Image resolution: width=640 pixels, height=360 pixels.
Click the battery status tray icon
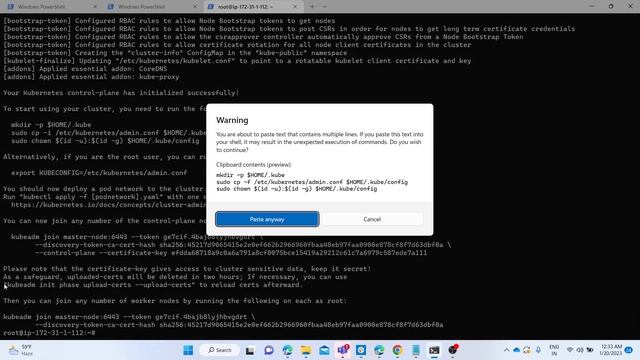click(x=590, y=350)
